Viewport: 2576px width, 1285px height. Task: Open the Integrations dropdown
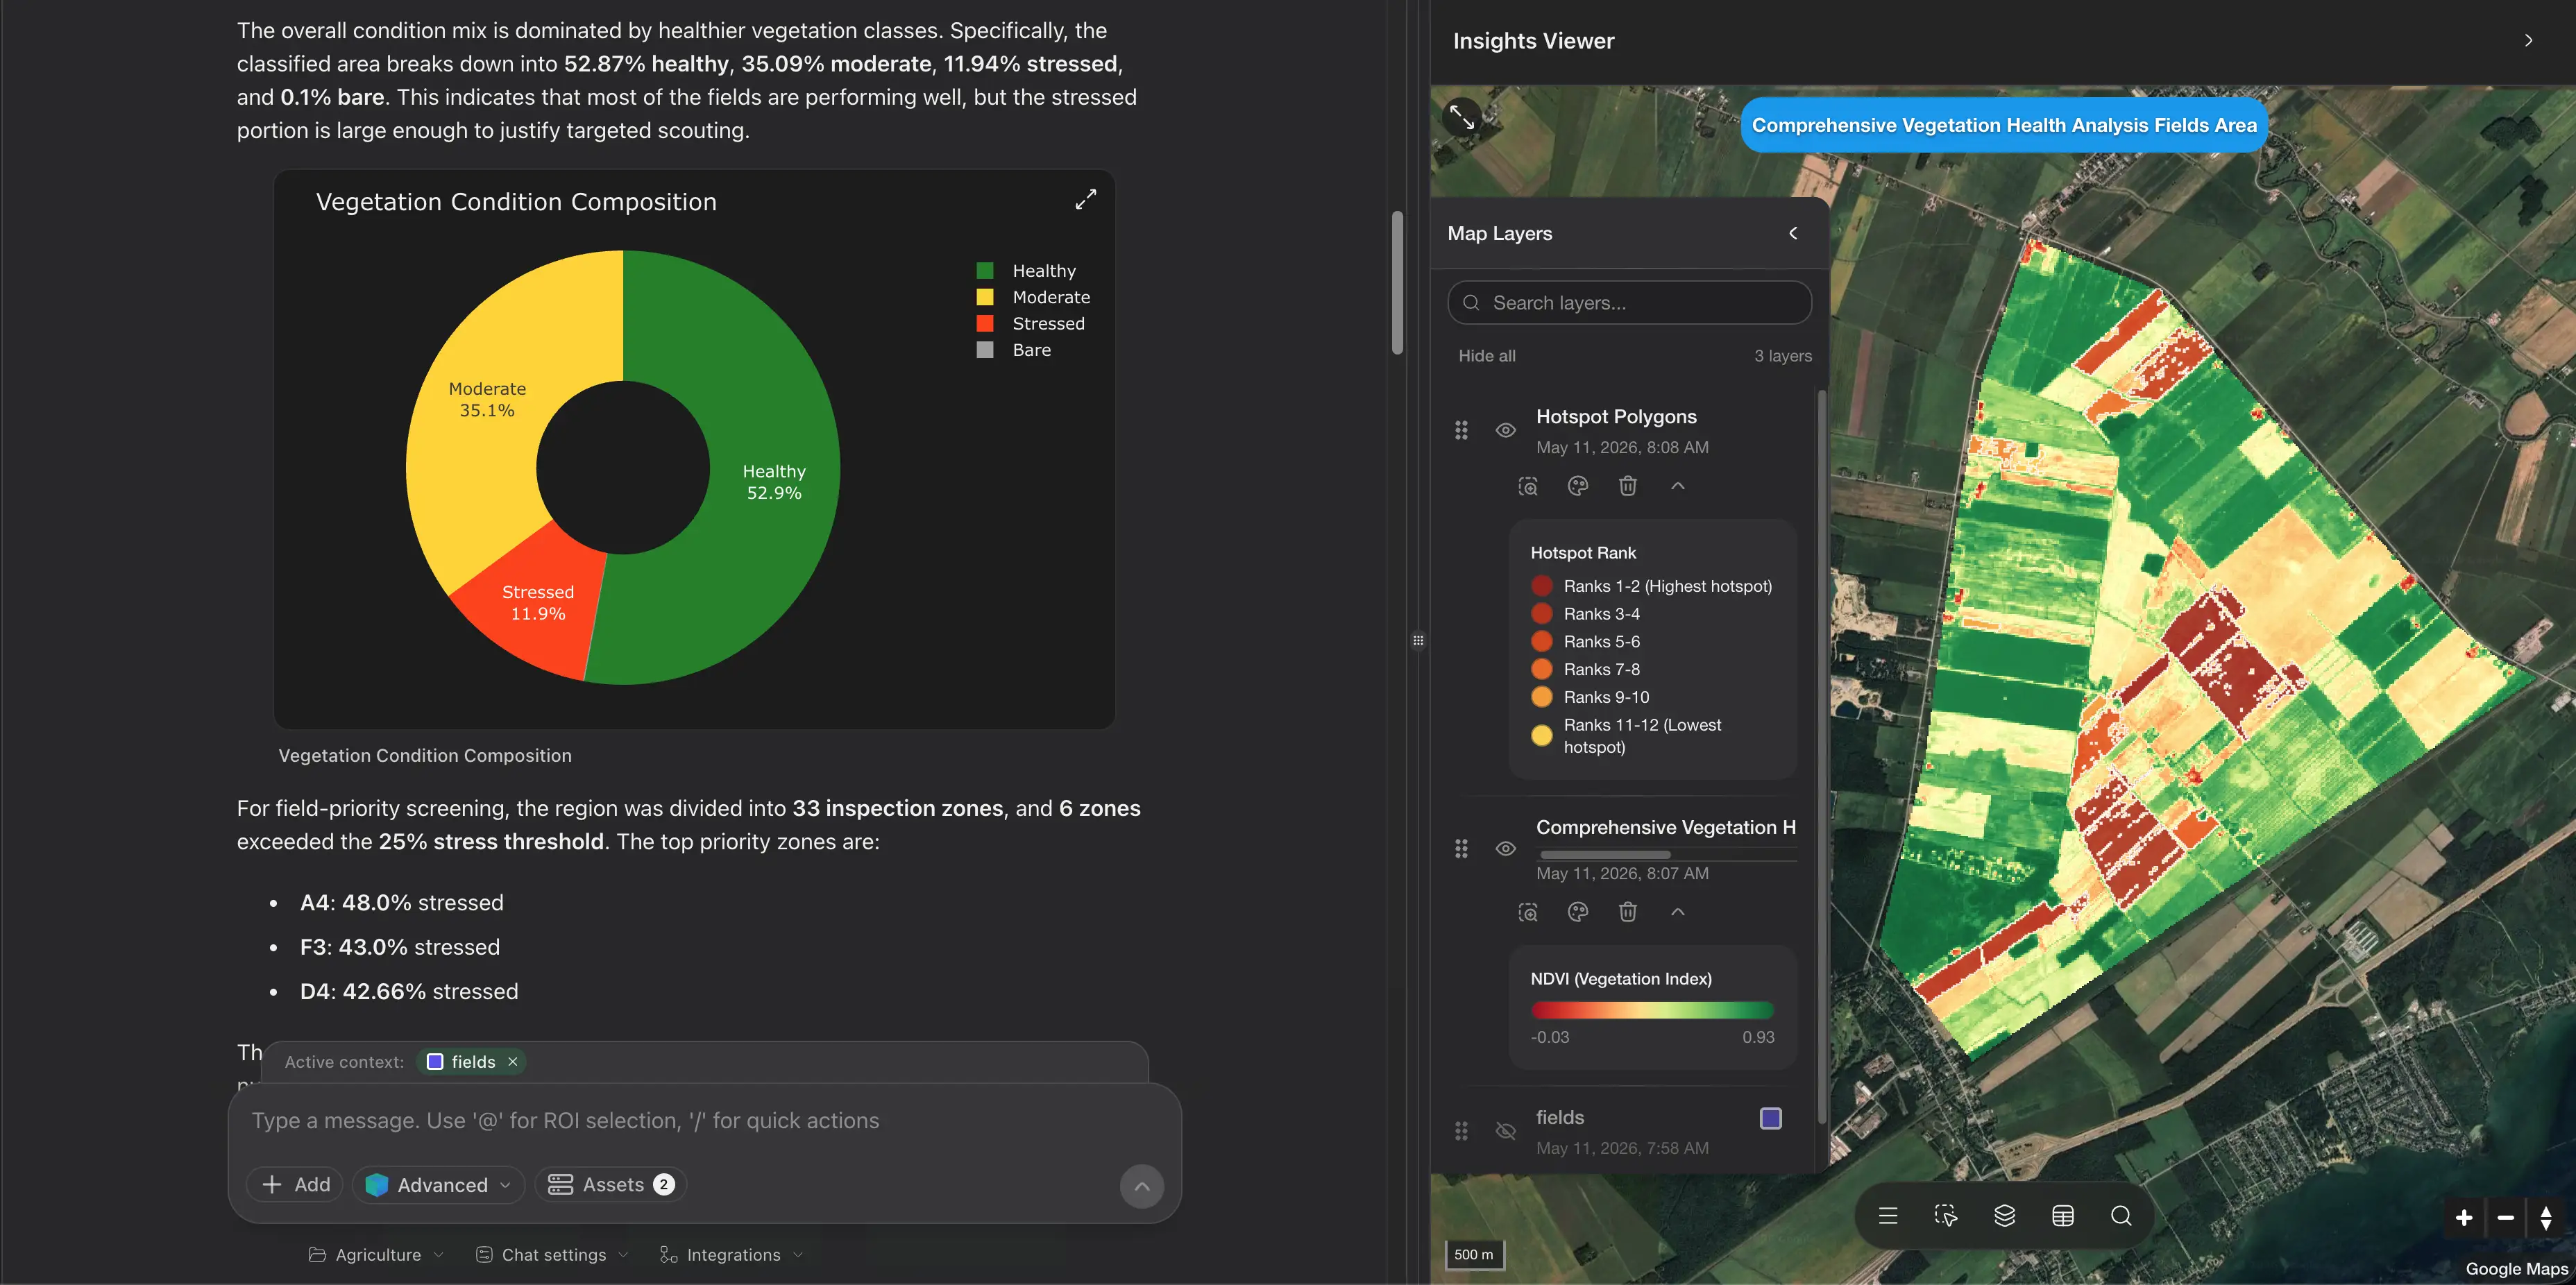click(x=732, y=1255)
